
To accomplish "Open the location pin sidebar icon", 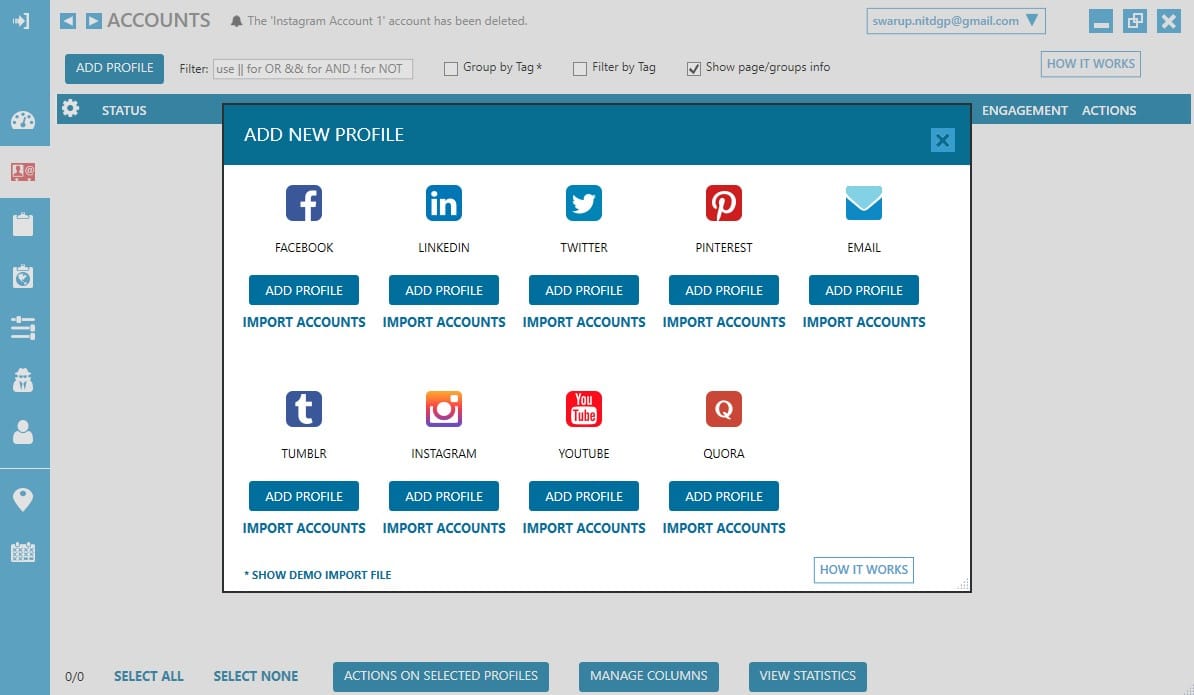I will click(x=23, y=500).
